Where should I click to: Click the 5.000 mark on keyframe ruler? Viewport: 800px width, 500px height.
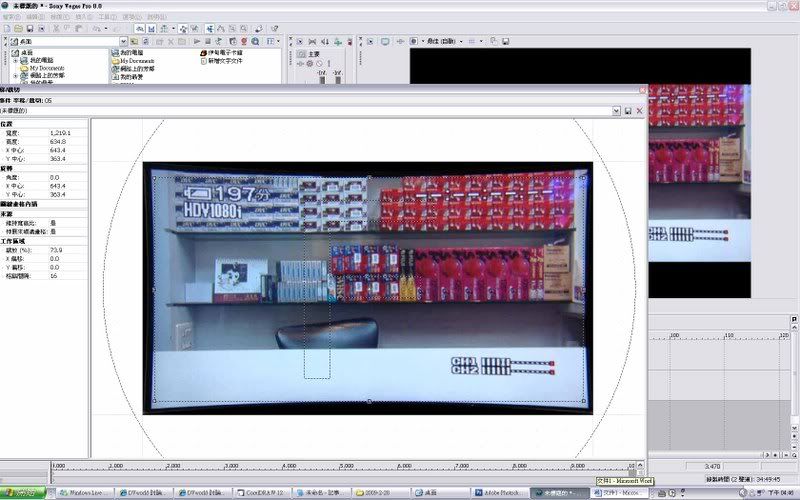tap(346, 466)
